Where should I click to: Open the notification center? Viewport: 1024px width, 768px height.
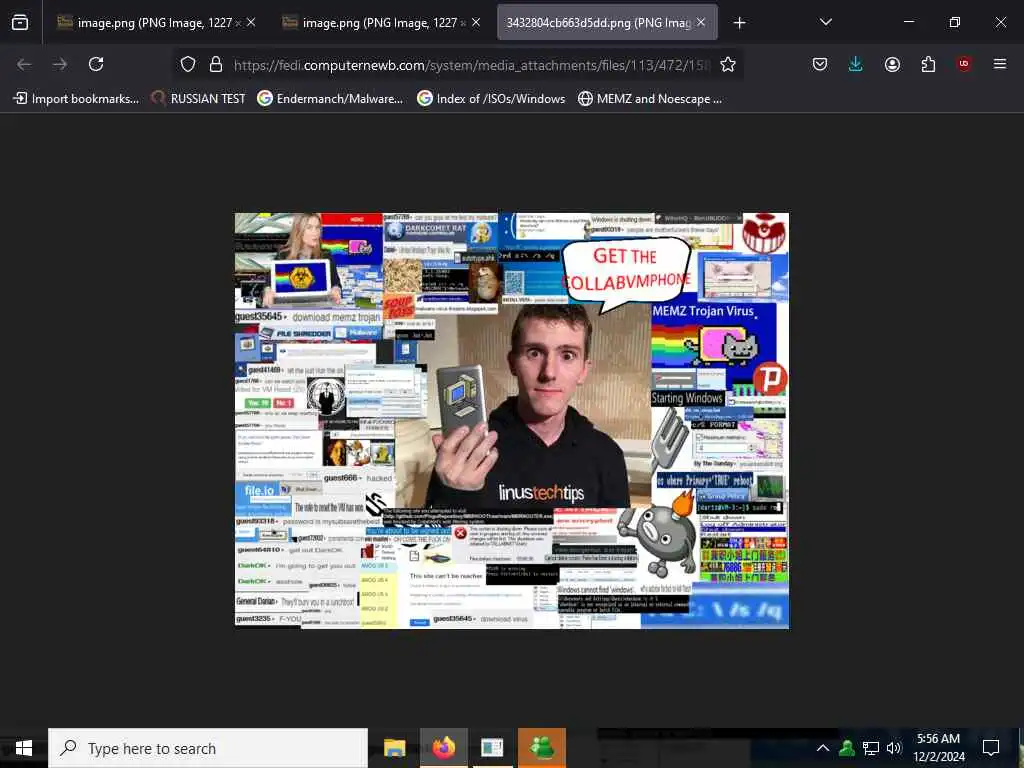(x=991, y=748)
